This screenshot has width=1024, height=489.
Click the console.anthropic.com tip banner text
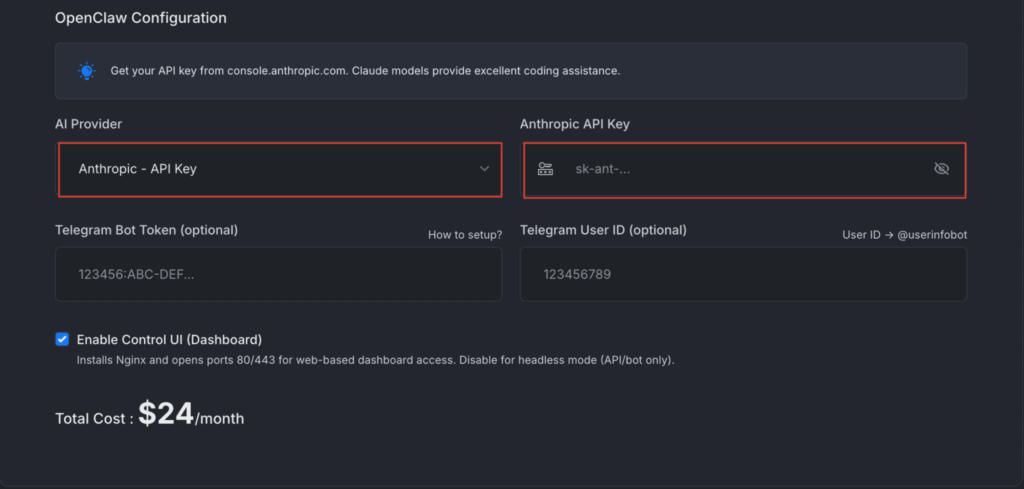(x=365, y=71)
